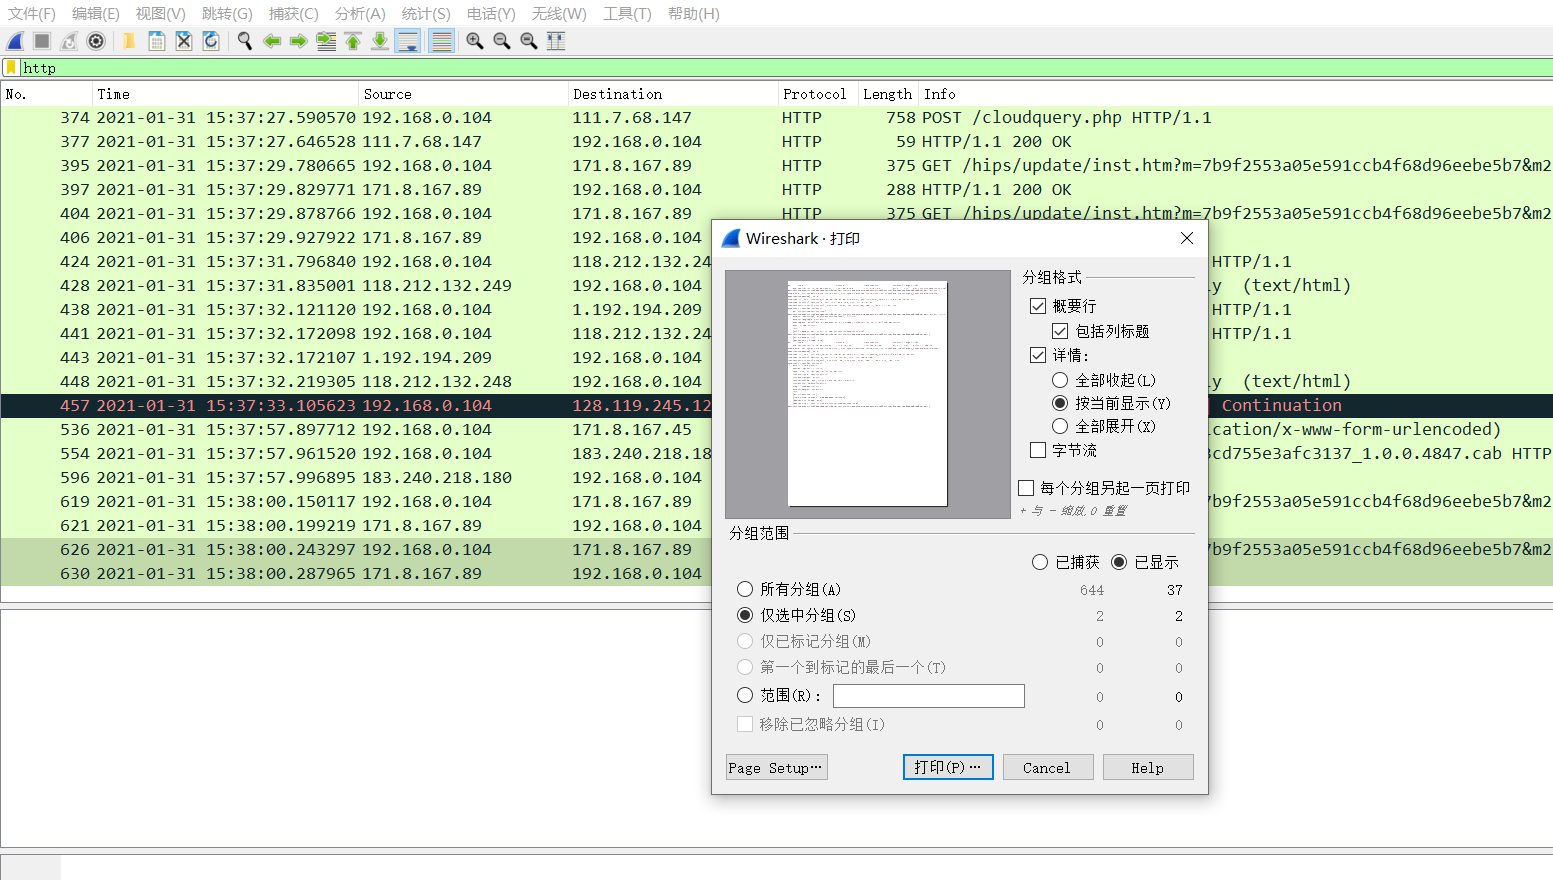Open the 工具(T) menu
Screen dimensions: 1553x880
coord(627,14)
